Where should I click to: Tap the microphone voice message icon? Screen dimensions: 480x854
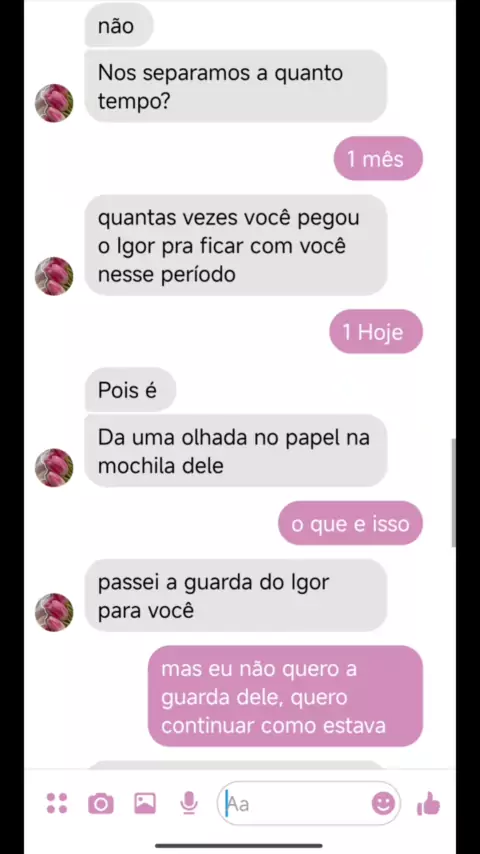(189, 803)
